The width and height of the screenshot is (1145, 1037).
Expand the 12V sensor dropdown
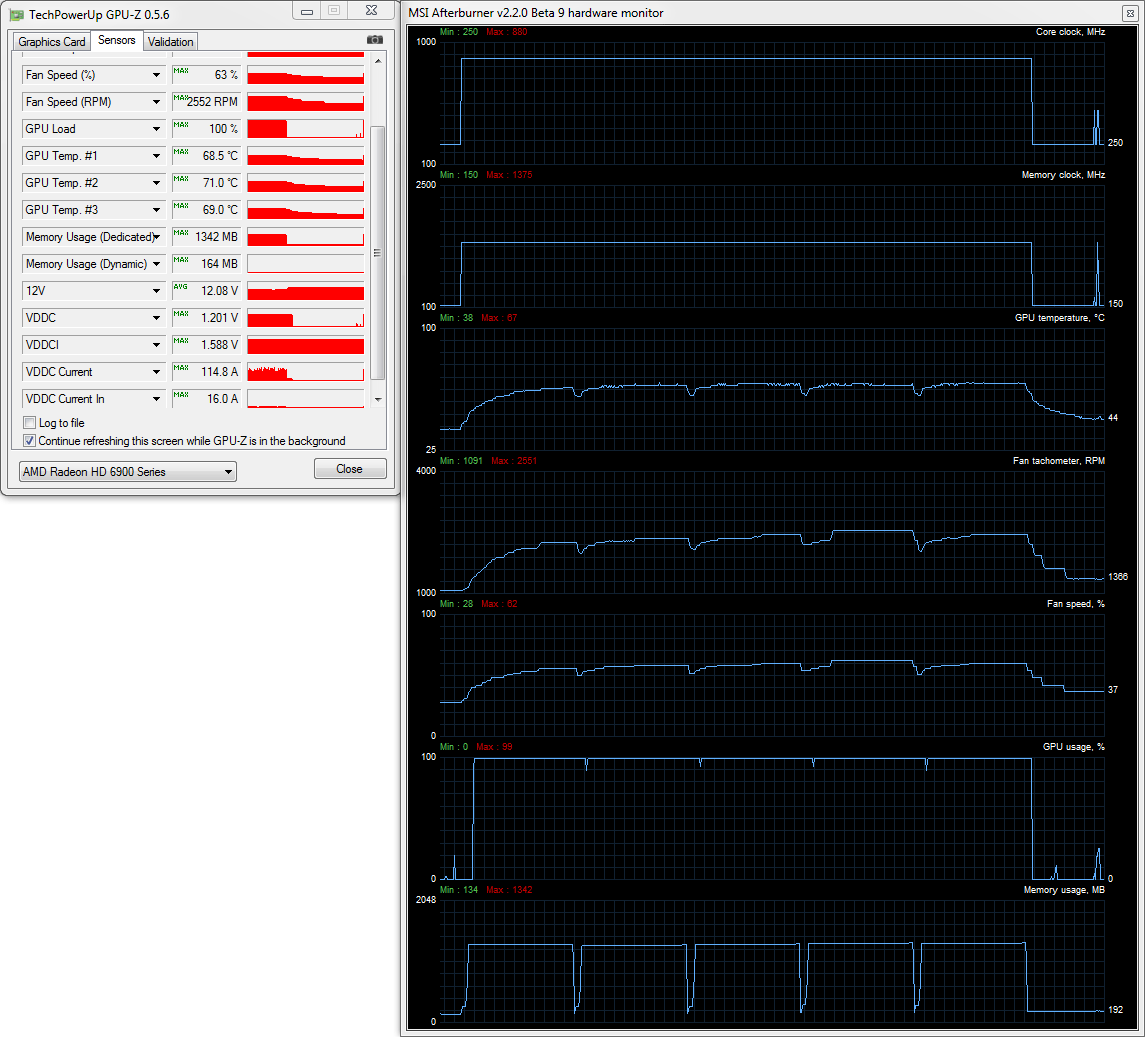(x=156, y=291)
